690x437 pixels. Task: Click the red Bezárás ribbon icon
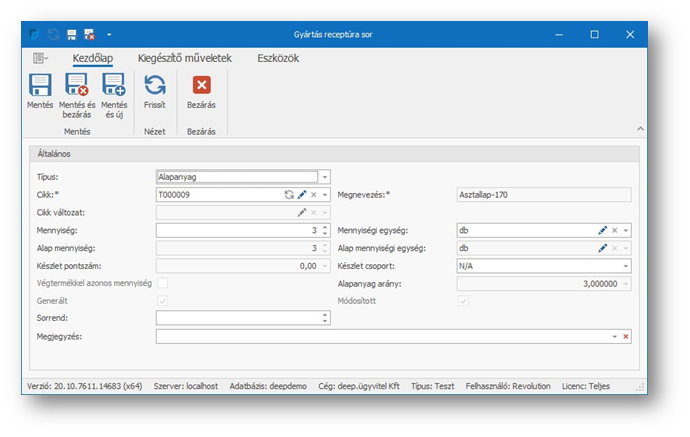pyautogui.click(x=202, y=86)
